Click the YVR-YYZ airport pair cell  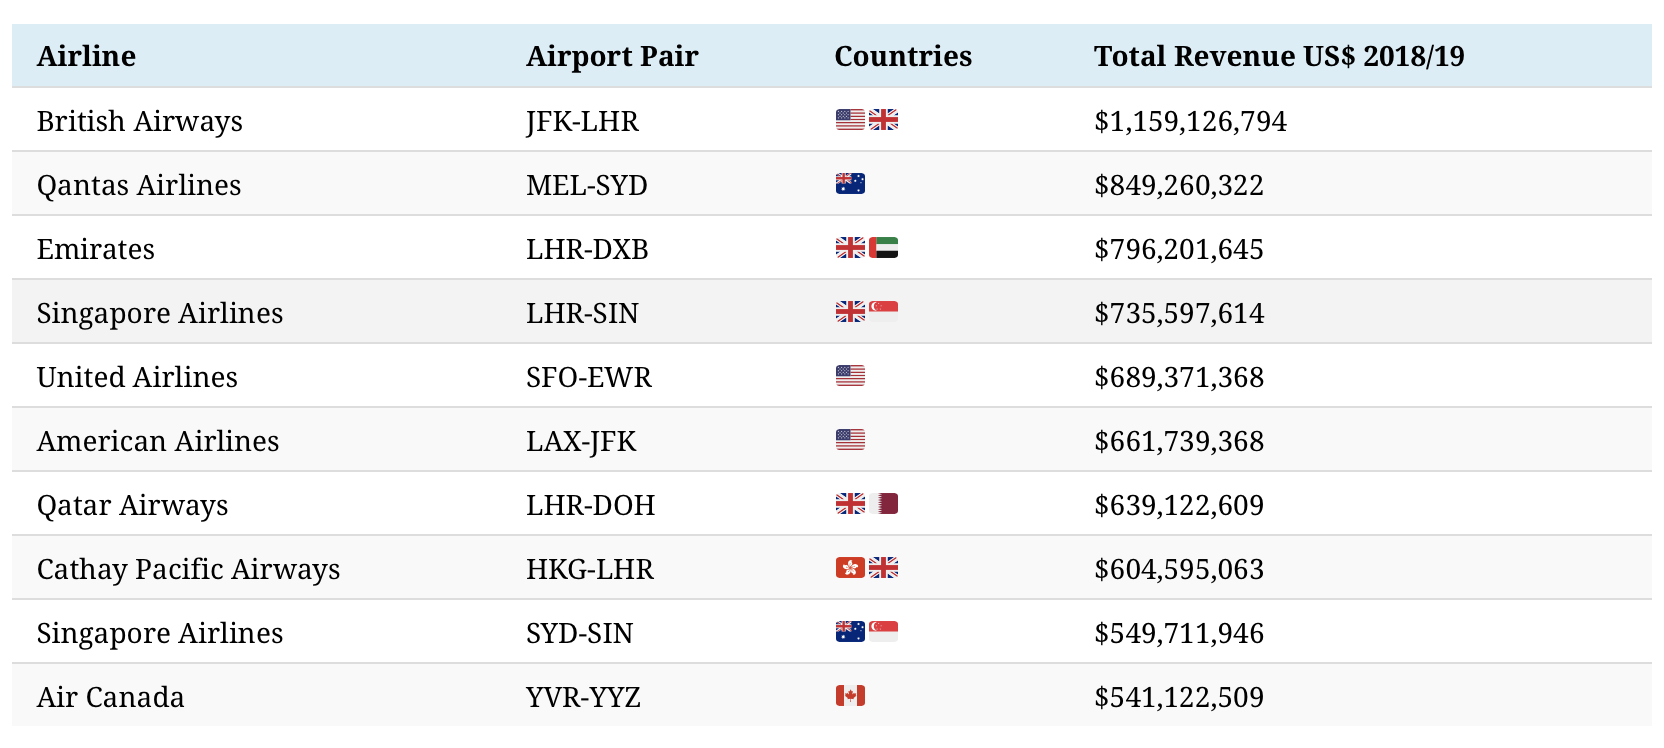[x=583, y=697]
